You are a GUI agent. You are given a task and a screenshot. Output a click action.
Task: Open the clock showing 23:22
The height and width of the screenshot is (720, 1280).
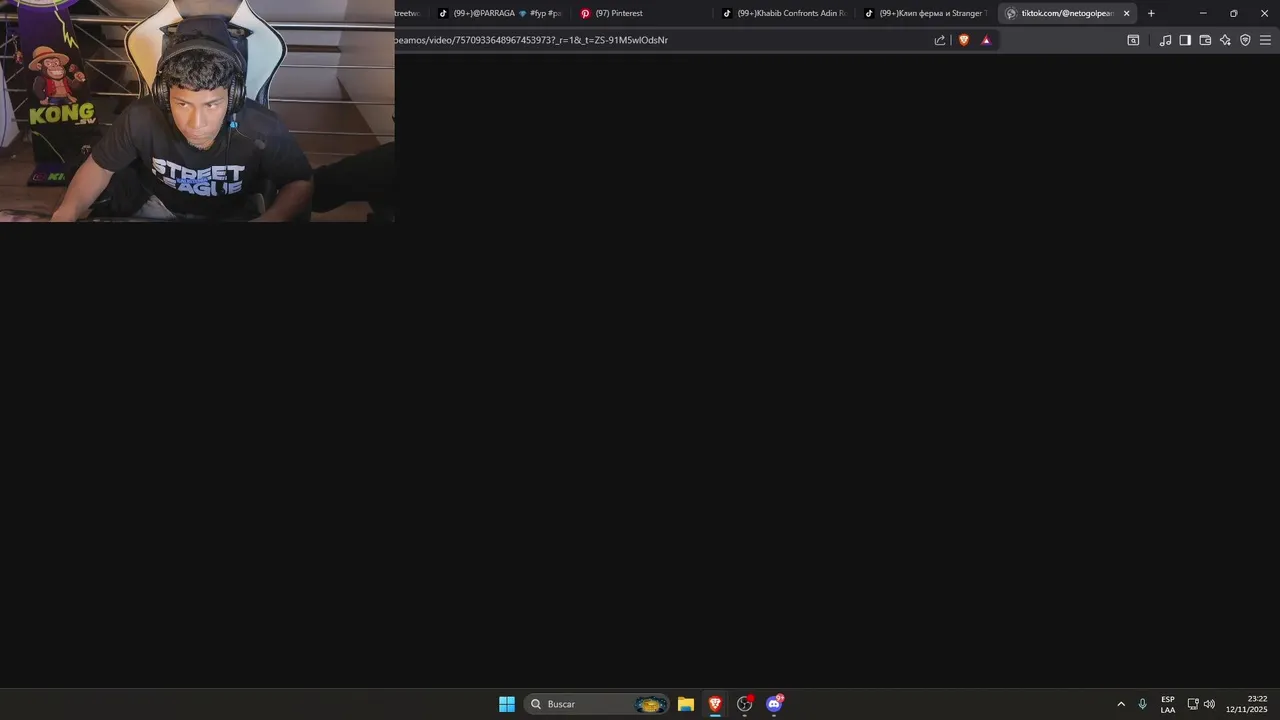coord(1246,704)
